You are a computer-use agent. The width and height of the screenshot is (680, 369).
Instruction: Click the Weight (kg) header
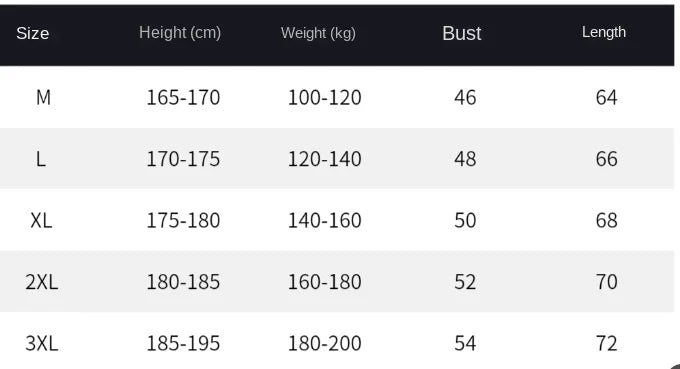pyautogui.click(x=318, y=33)
